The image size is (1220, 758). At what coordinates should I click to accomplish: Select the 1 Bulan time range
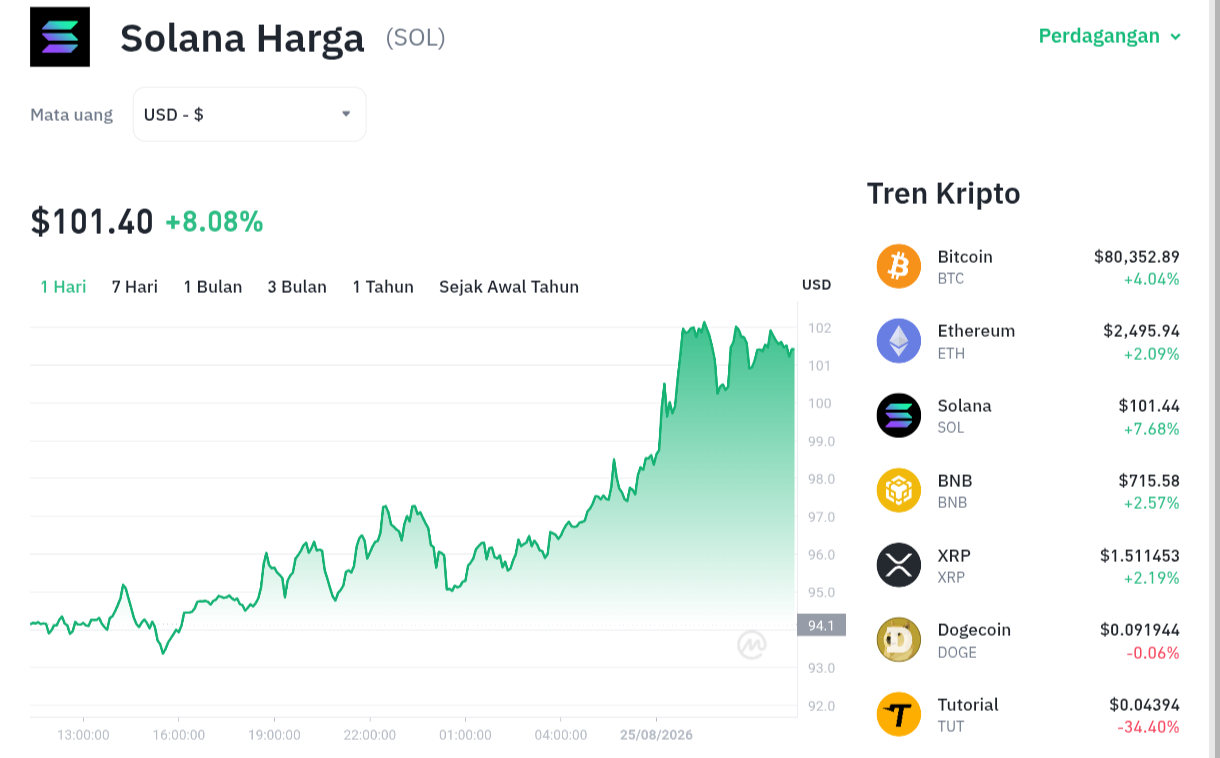pos(212,287)
